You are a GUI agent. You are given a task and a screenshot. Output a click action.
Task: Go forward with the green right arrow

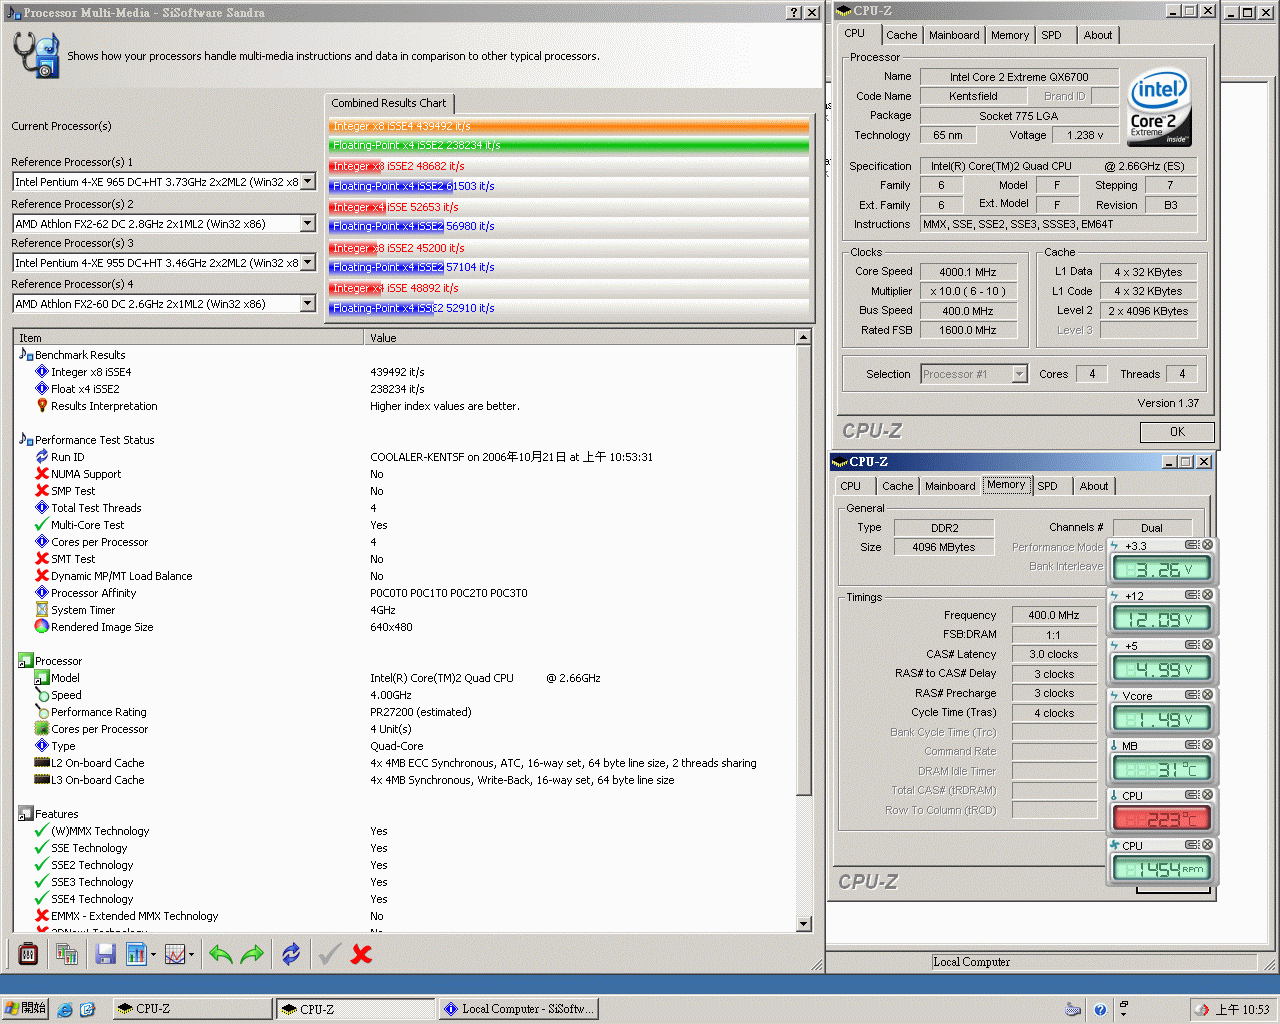[x=252, y=954]
